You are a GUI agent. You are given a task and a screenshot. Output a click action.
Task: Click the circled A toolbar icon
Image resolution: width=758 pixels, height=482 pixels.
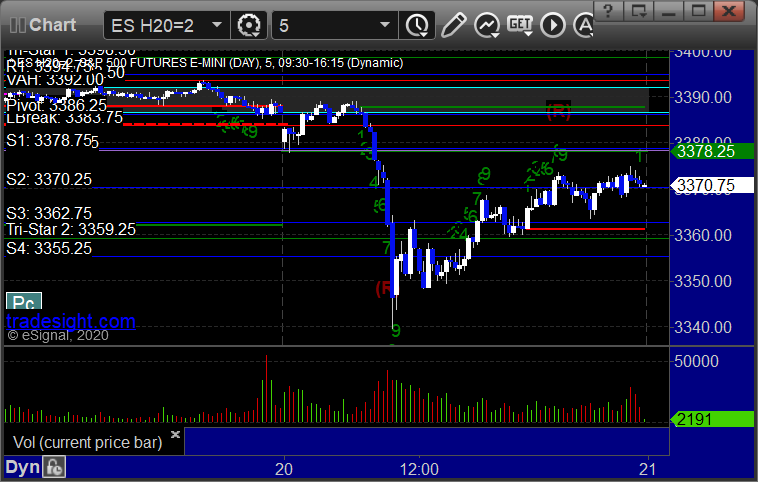coord(584,25)
